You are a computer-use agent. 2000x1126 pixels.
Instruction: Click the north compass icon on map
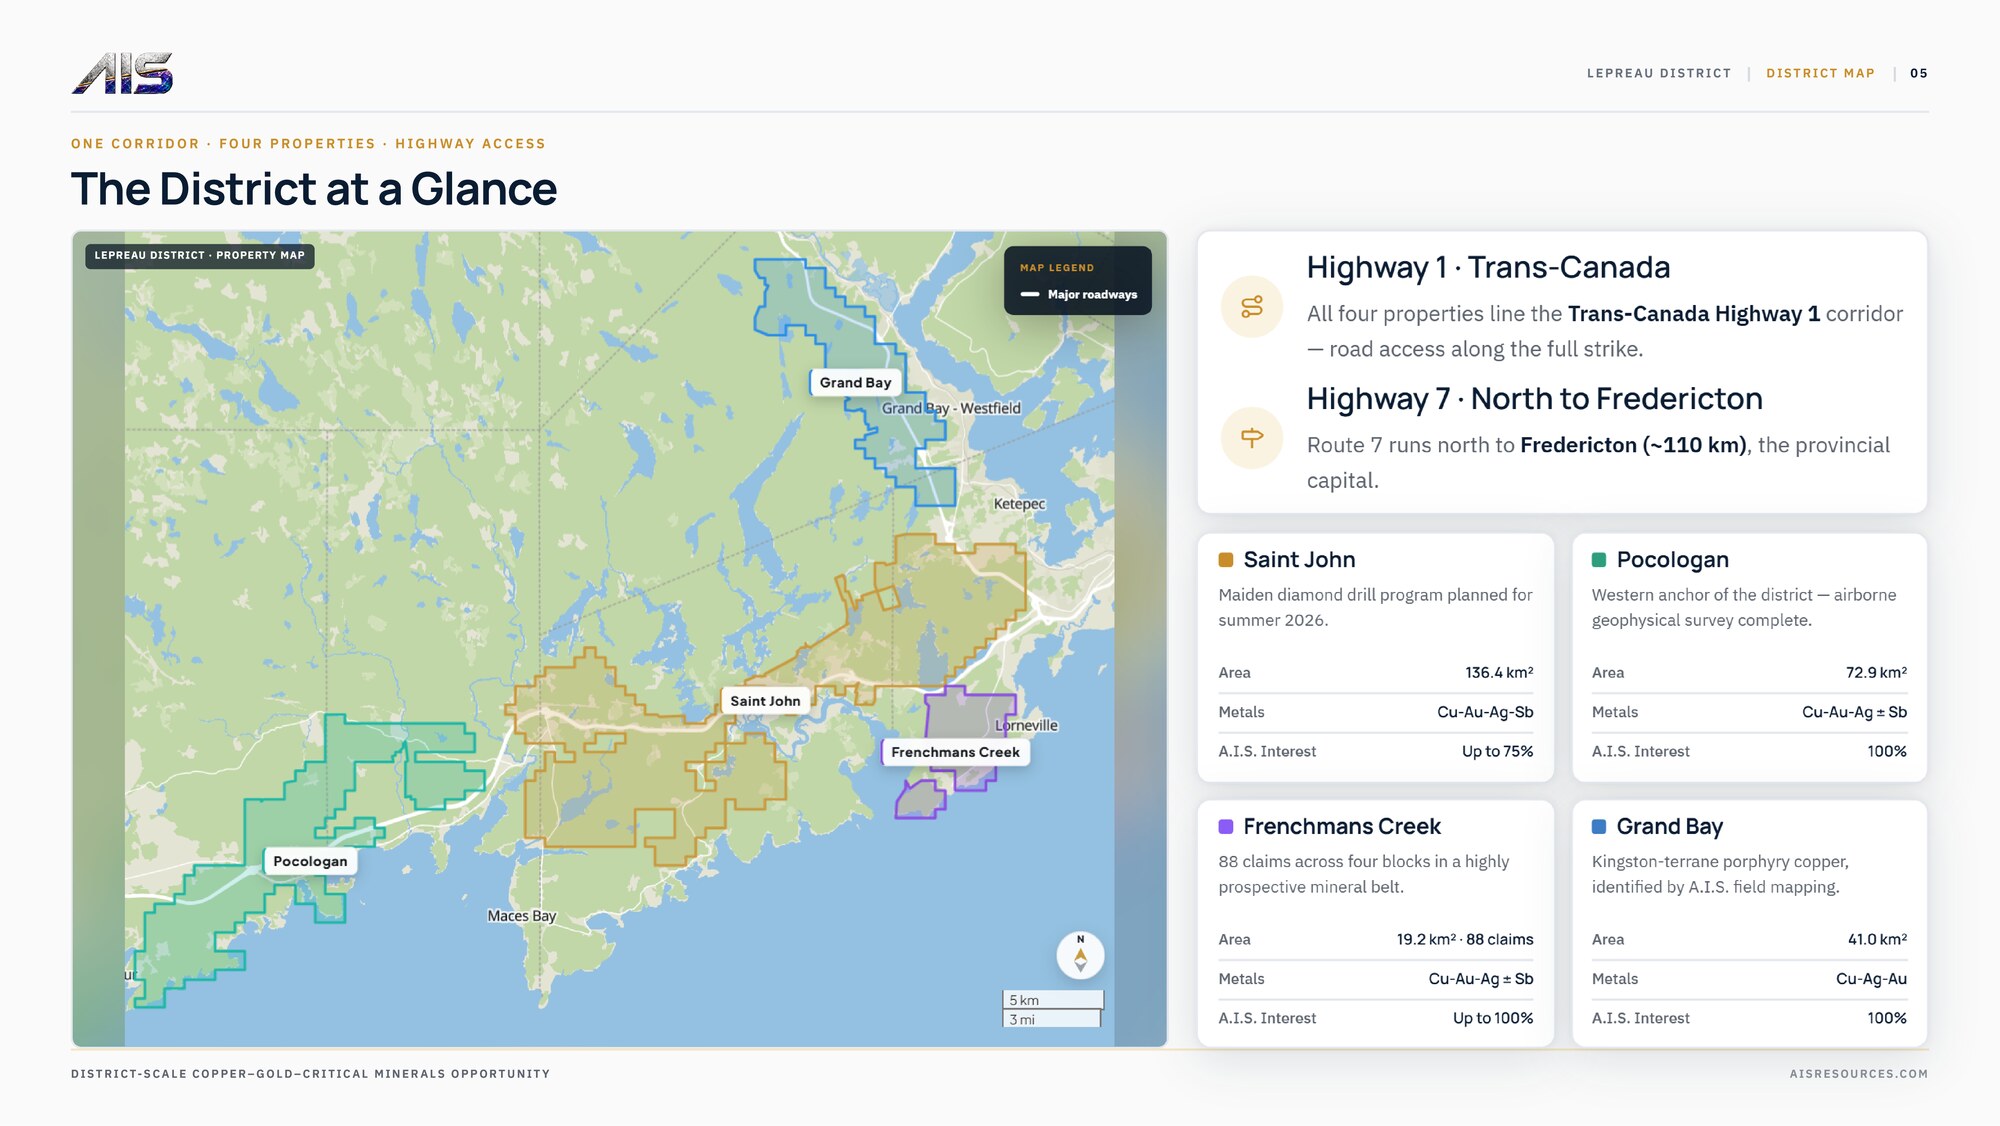click(x=1080, y=956)
